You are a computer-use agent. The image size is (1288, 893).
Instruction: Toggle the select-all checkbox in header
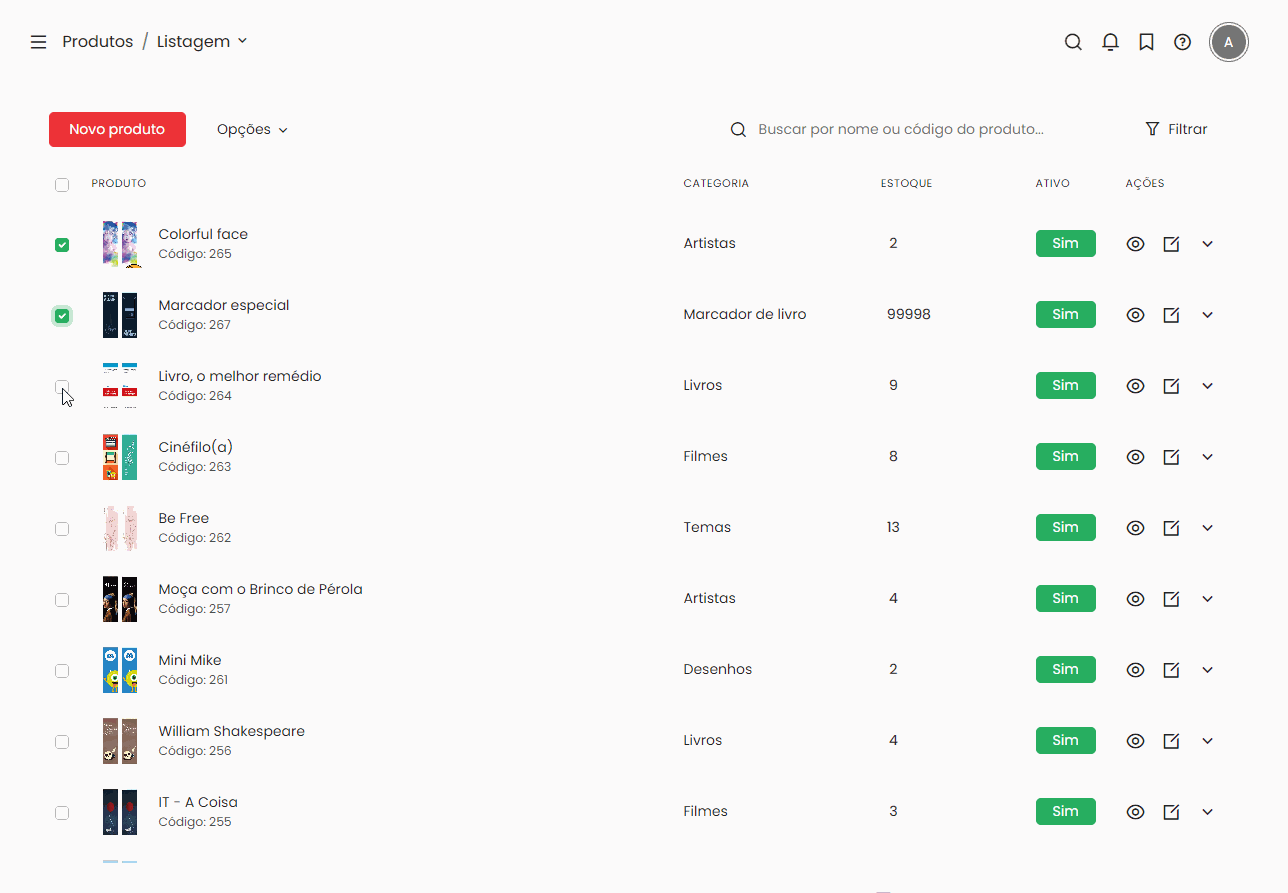[62, 185]
